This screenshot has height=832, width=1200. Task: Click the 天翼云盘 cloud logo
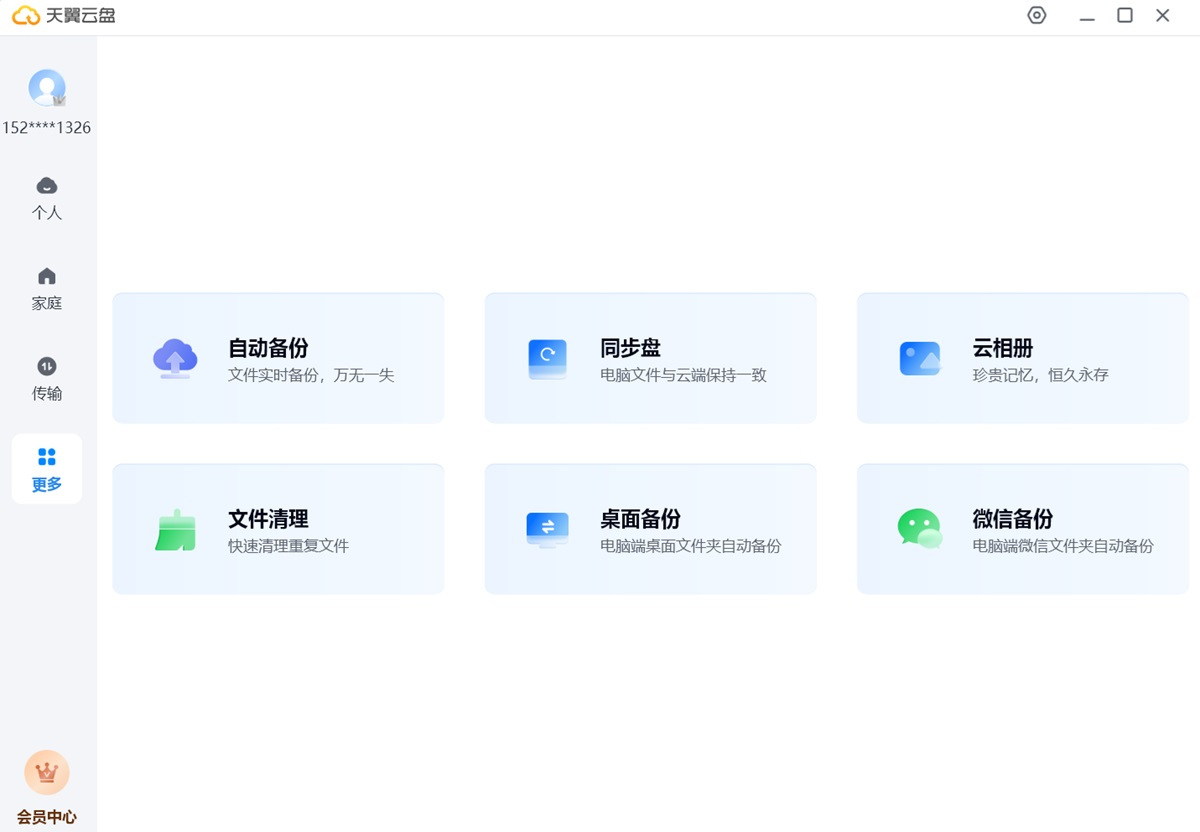coord(26,16)
